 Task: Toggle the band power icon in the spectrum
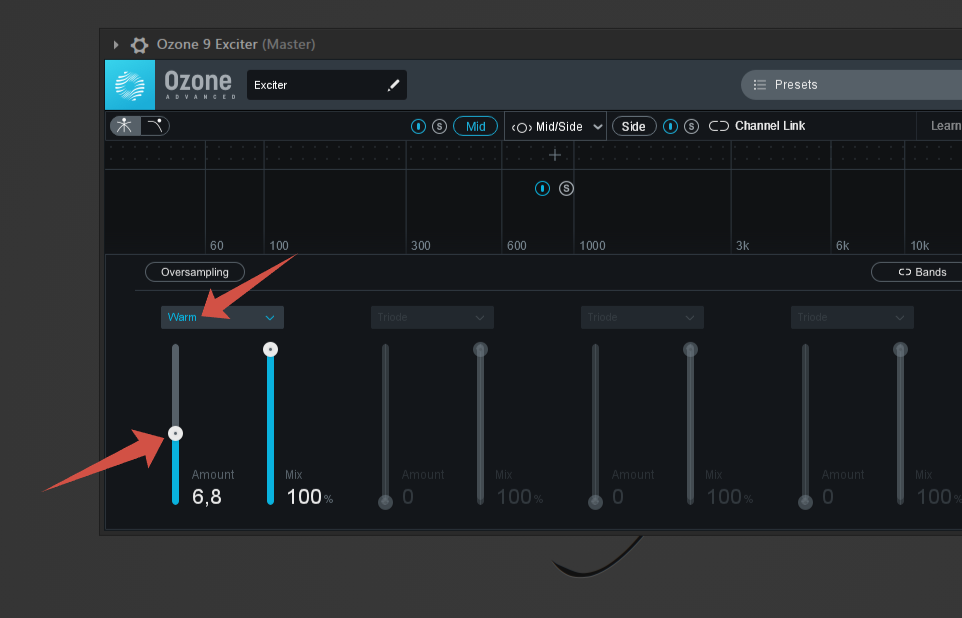click(x=542, y=188)
